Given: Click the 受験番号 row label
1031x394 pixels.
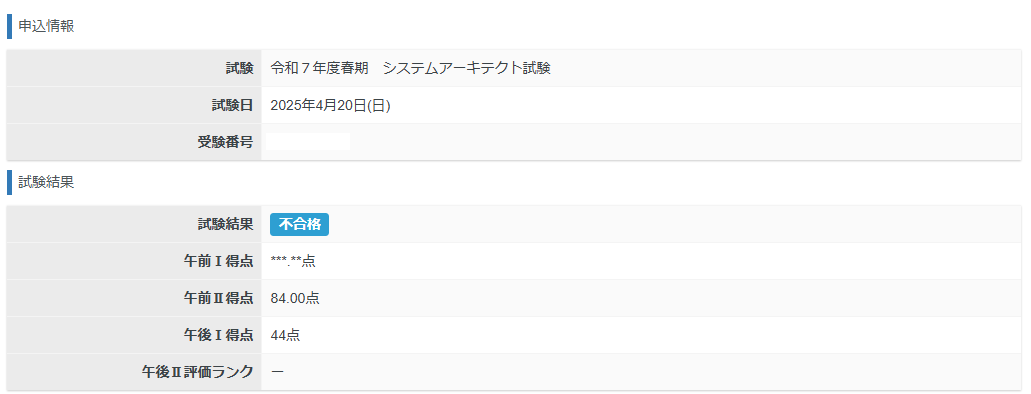Looking at the screenshot, I should (x=226, y=141).
